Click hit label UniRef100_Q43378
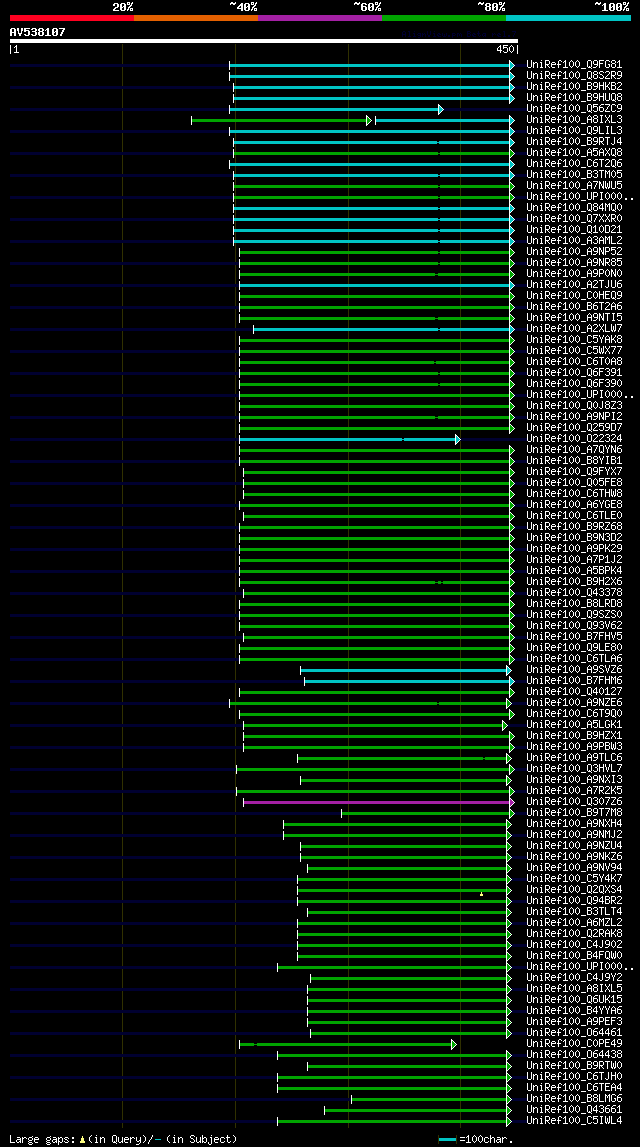 point(574,593)
